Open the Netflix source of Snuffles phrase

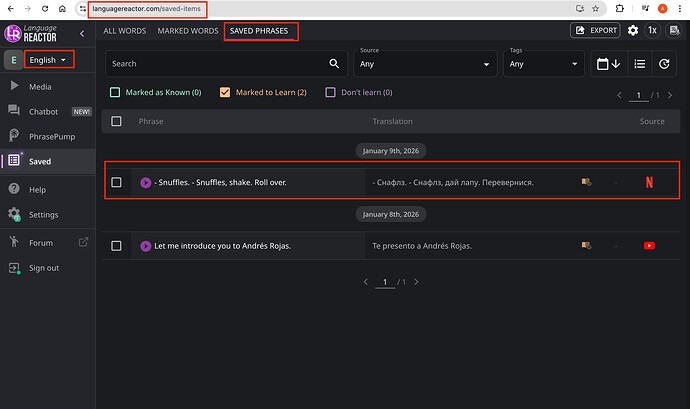point(649,183)
